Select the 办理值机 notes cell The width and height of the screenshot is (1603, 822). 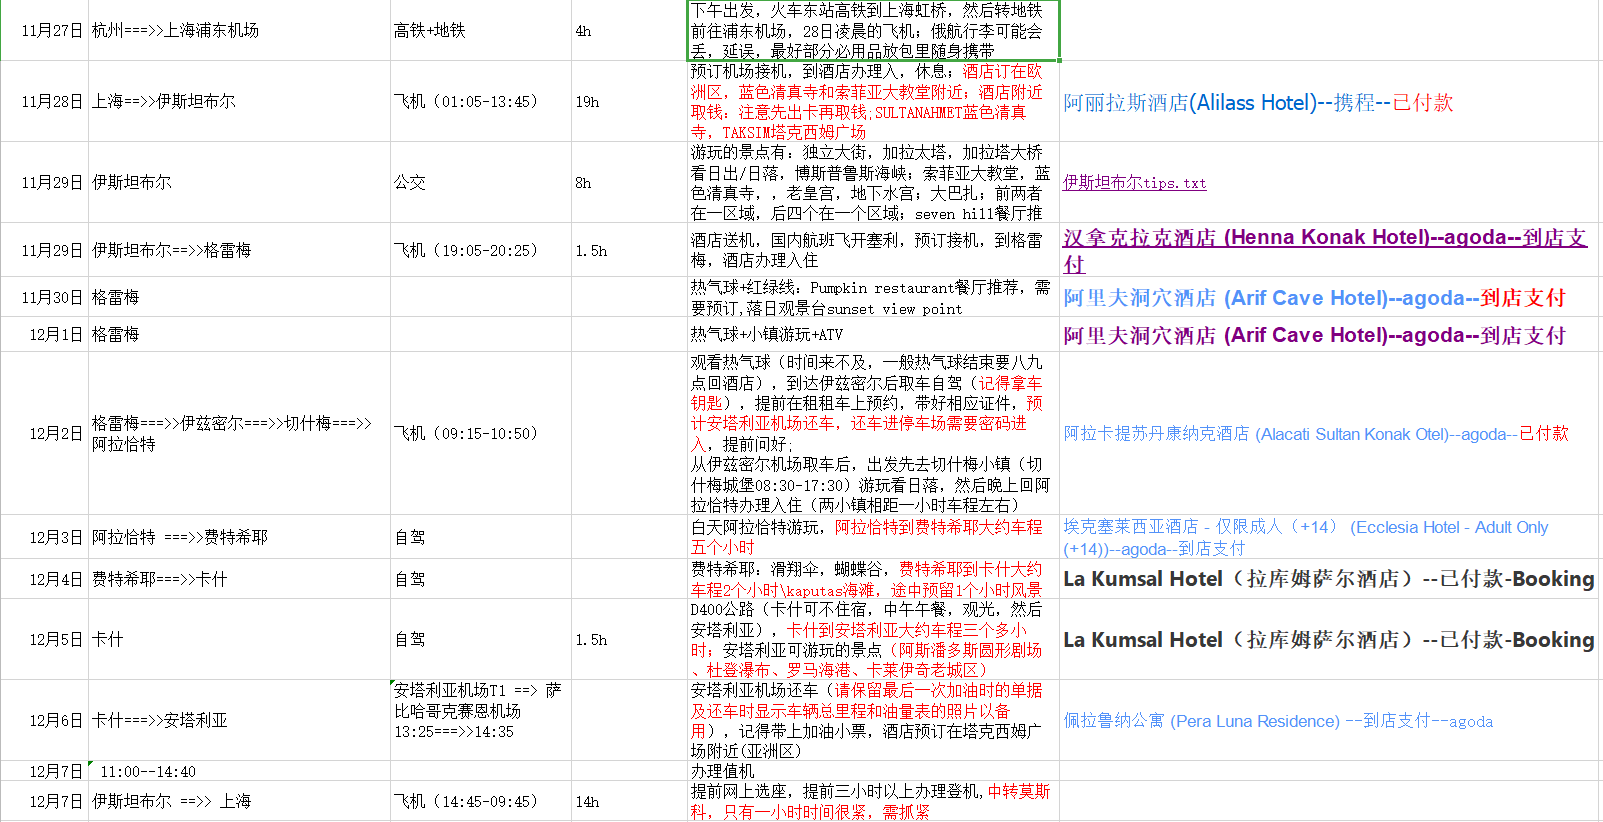(x=874, y=772)
